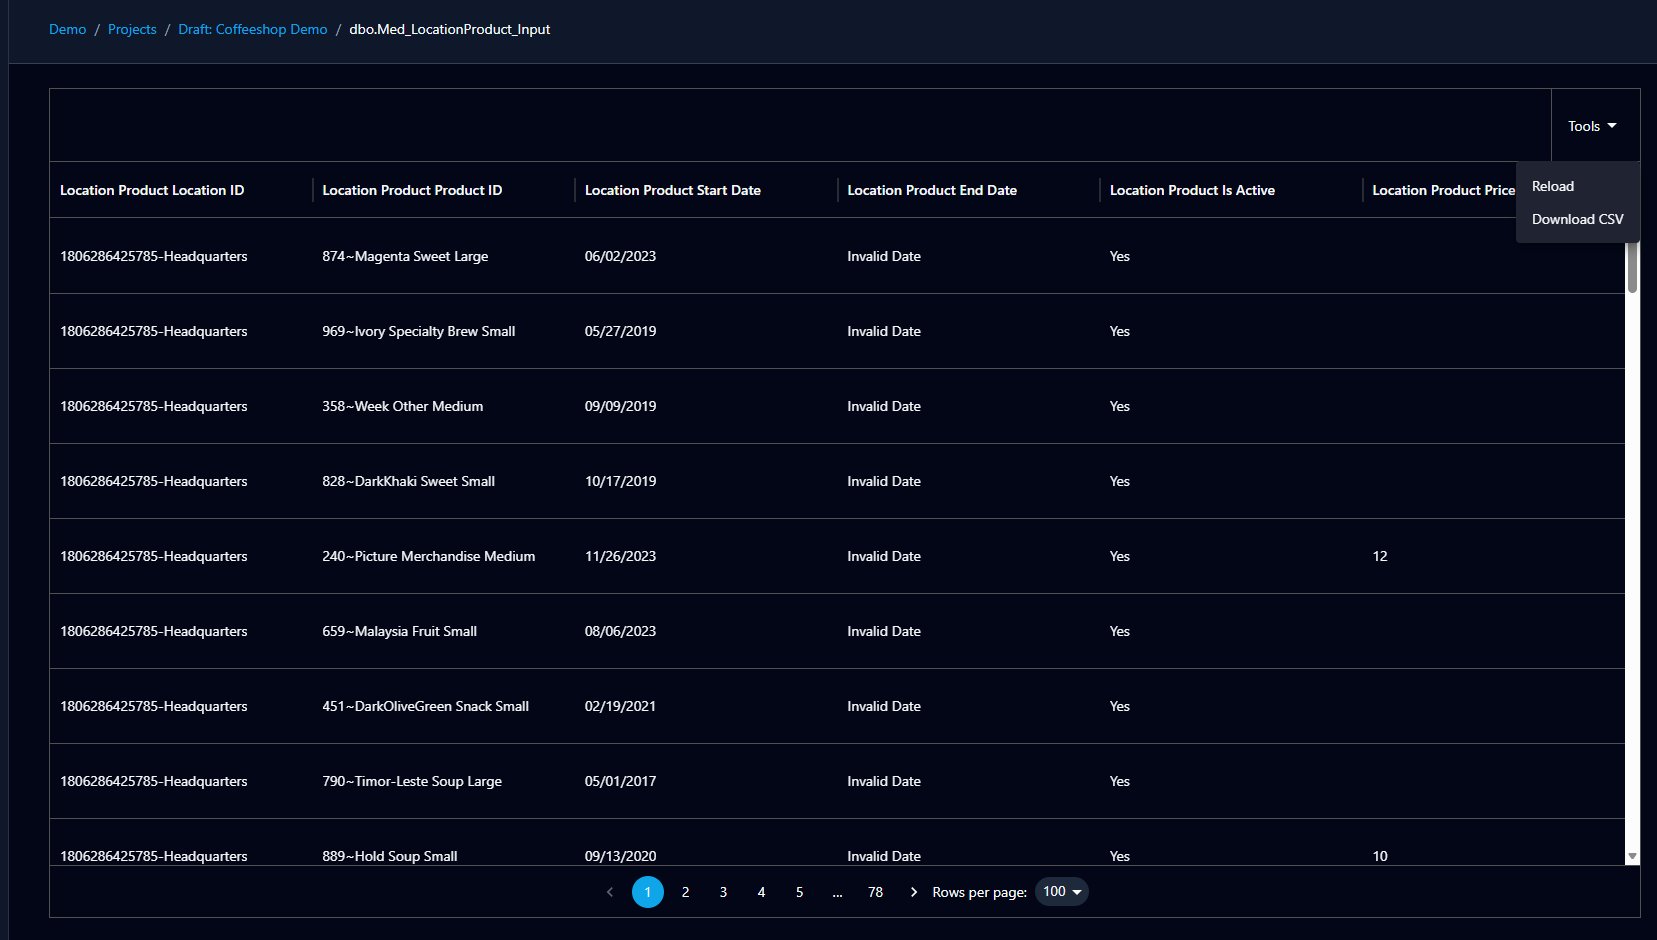This screenshot has width=1657, height=940.
Task: Navigate to Projects breadcrumb link
Action: tap(132, 29)
